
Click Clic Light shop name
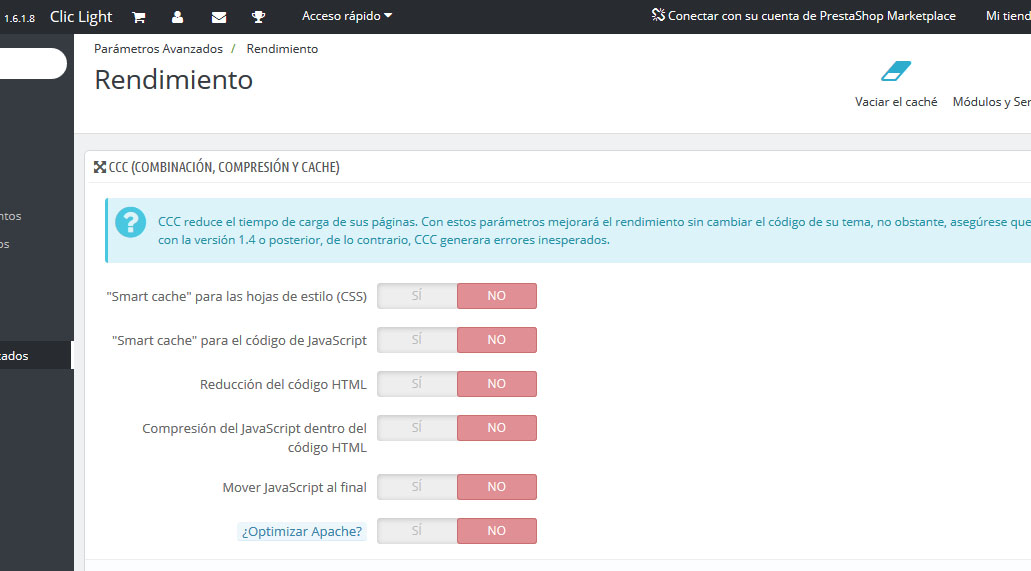click(x=81, y=17)
